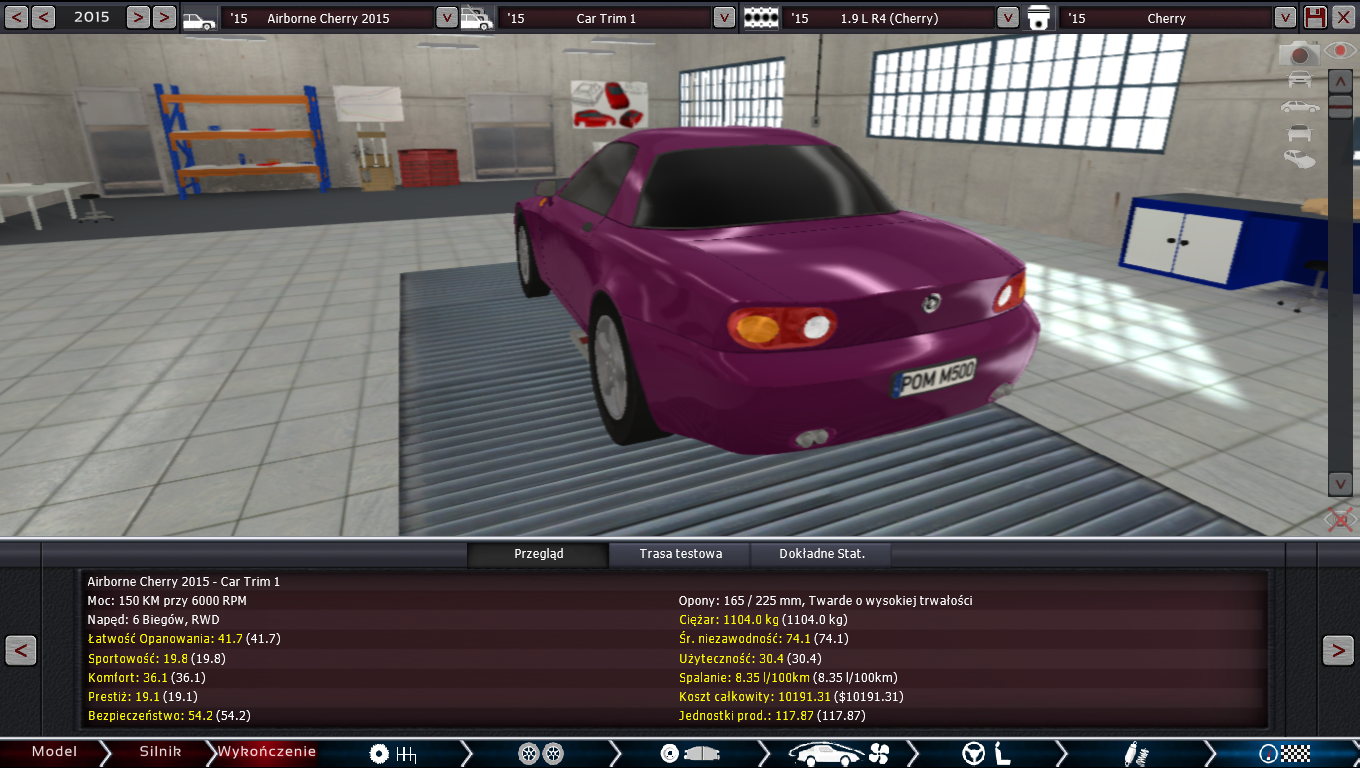Switch to side view car icon
The image size is (1360, 768).
click(x=1299, y=106)
